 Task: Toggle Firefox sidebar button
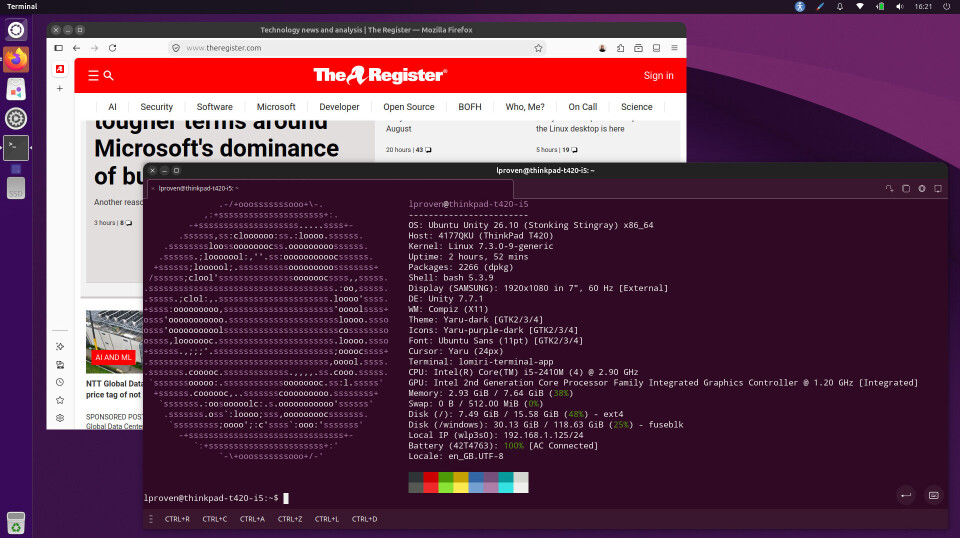[x=59, y=48]
